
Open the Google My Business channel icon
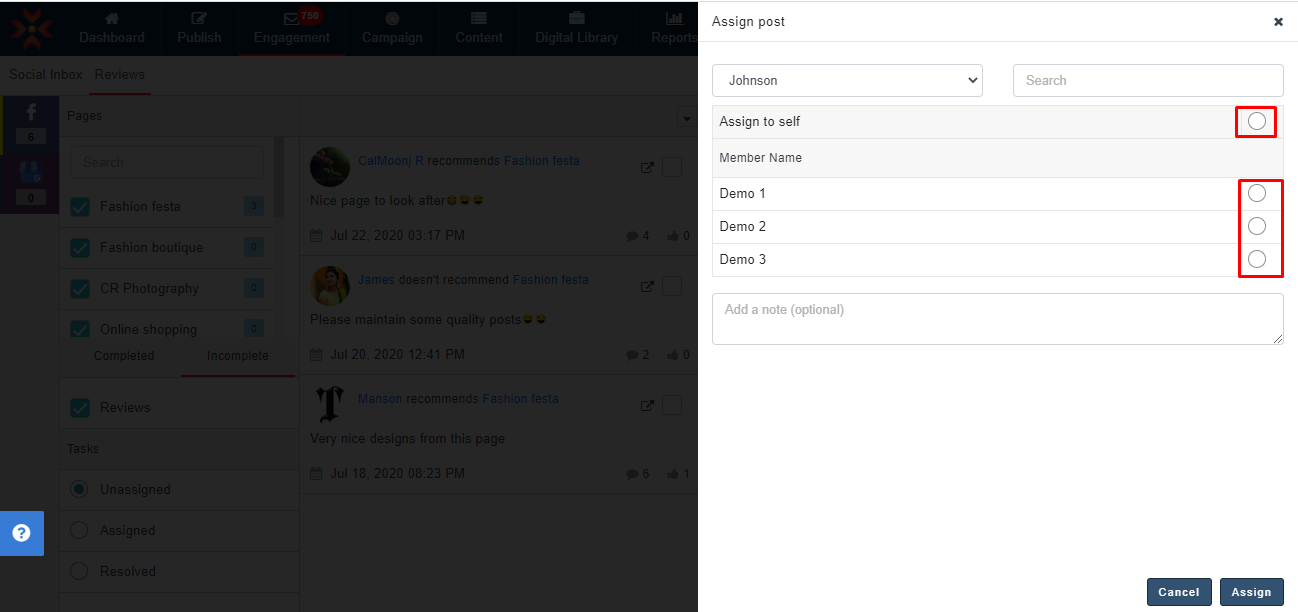[x=30, y=171]
